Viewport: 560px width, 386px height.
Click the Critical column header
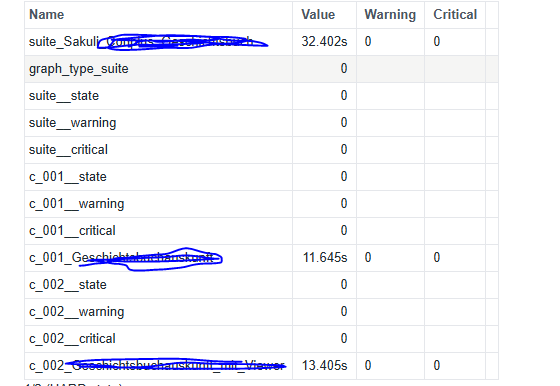[x=455, y=15]
